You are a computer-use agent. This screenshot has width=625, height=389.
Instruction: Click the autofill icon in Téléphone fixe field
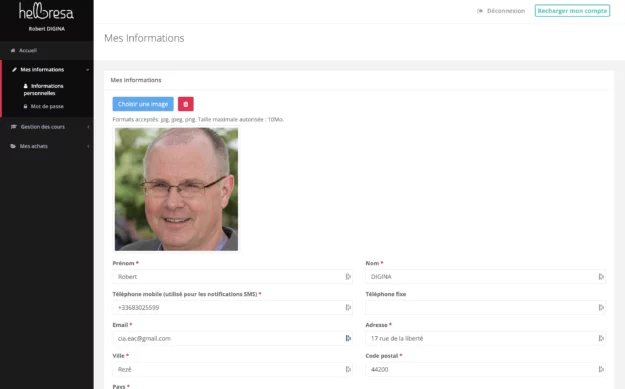(x=601, y=307)
